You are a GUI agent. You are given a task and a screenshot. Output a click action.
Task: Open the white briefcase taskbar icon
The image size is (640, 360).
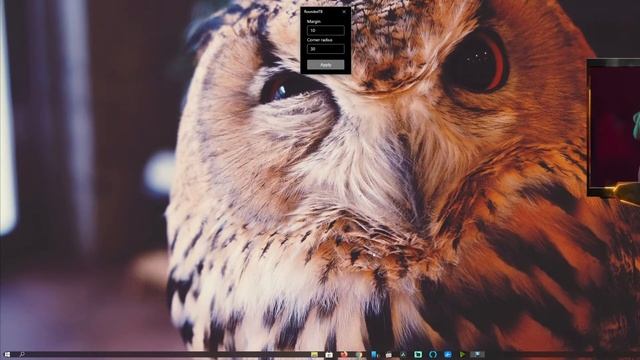389,355
